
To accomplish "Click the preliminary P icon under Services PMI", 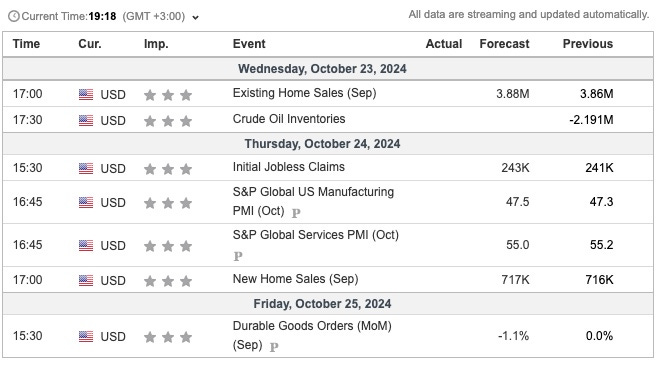I will pos(238,256).
